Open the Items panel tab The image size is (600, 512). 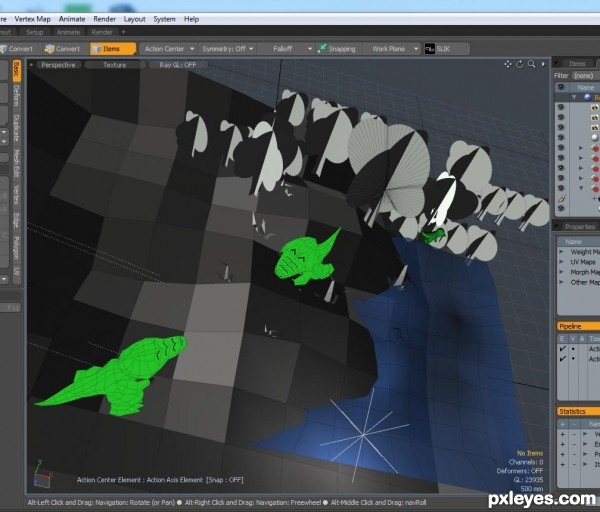(577, 64)
